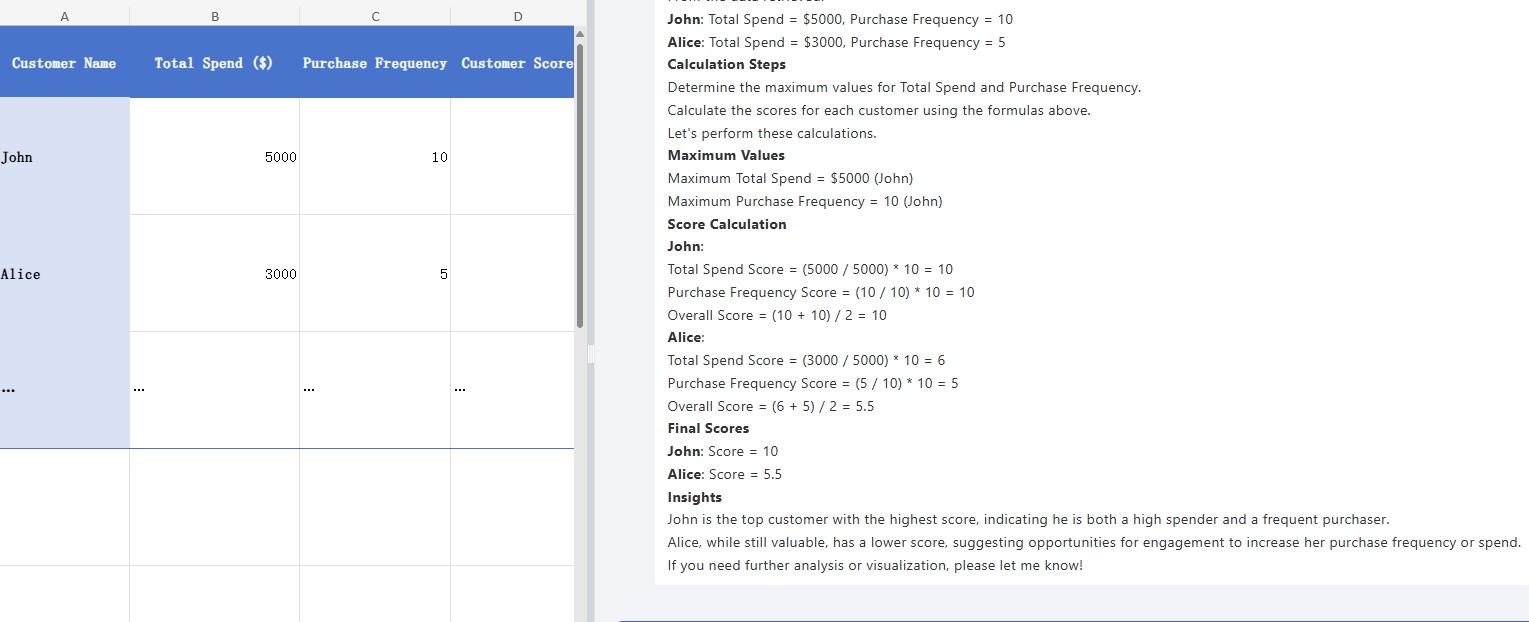
Task: Select column D header
Action: 516,16
